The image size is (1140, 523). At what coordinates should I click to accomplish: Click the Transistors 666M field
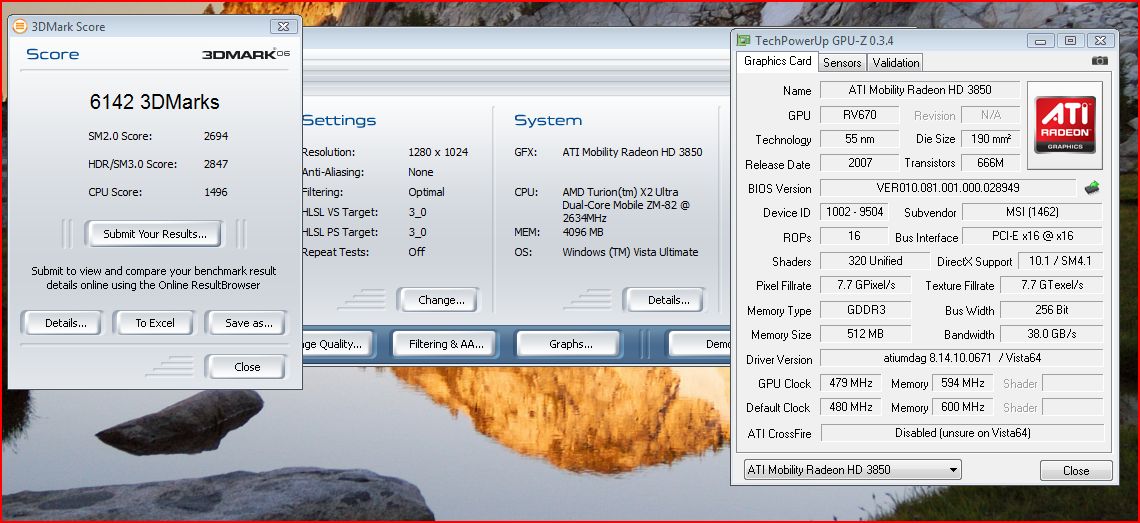point(990,163)
